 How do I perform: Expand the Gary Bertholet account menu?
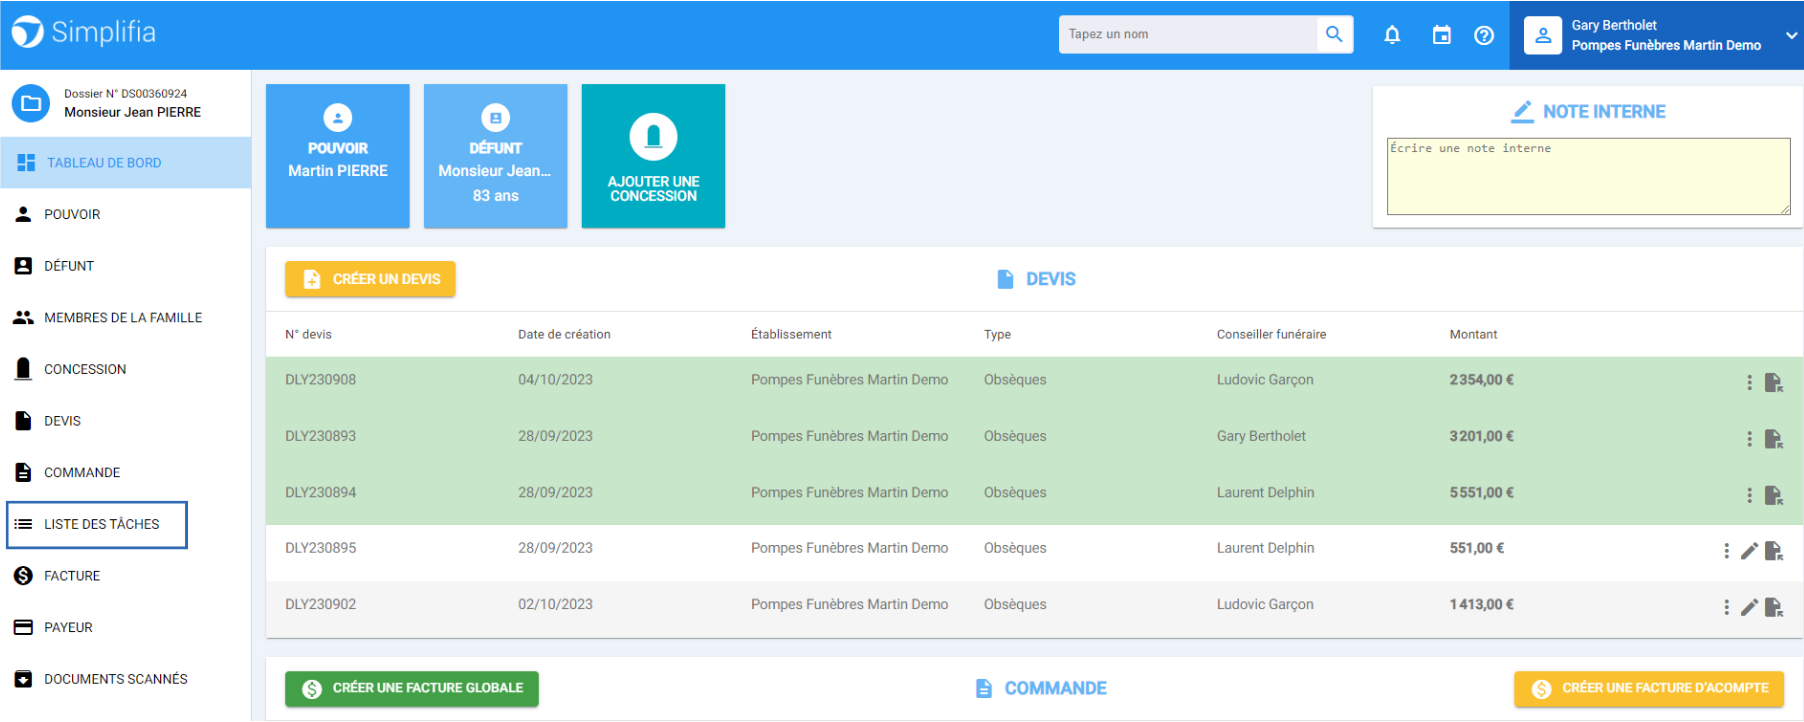pos(1791,35)
